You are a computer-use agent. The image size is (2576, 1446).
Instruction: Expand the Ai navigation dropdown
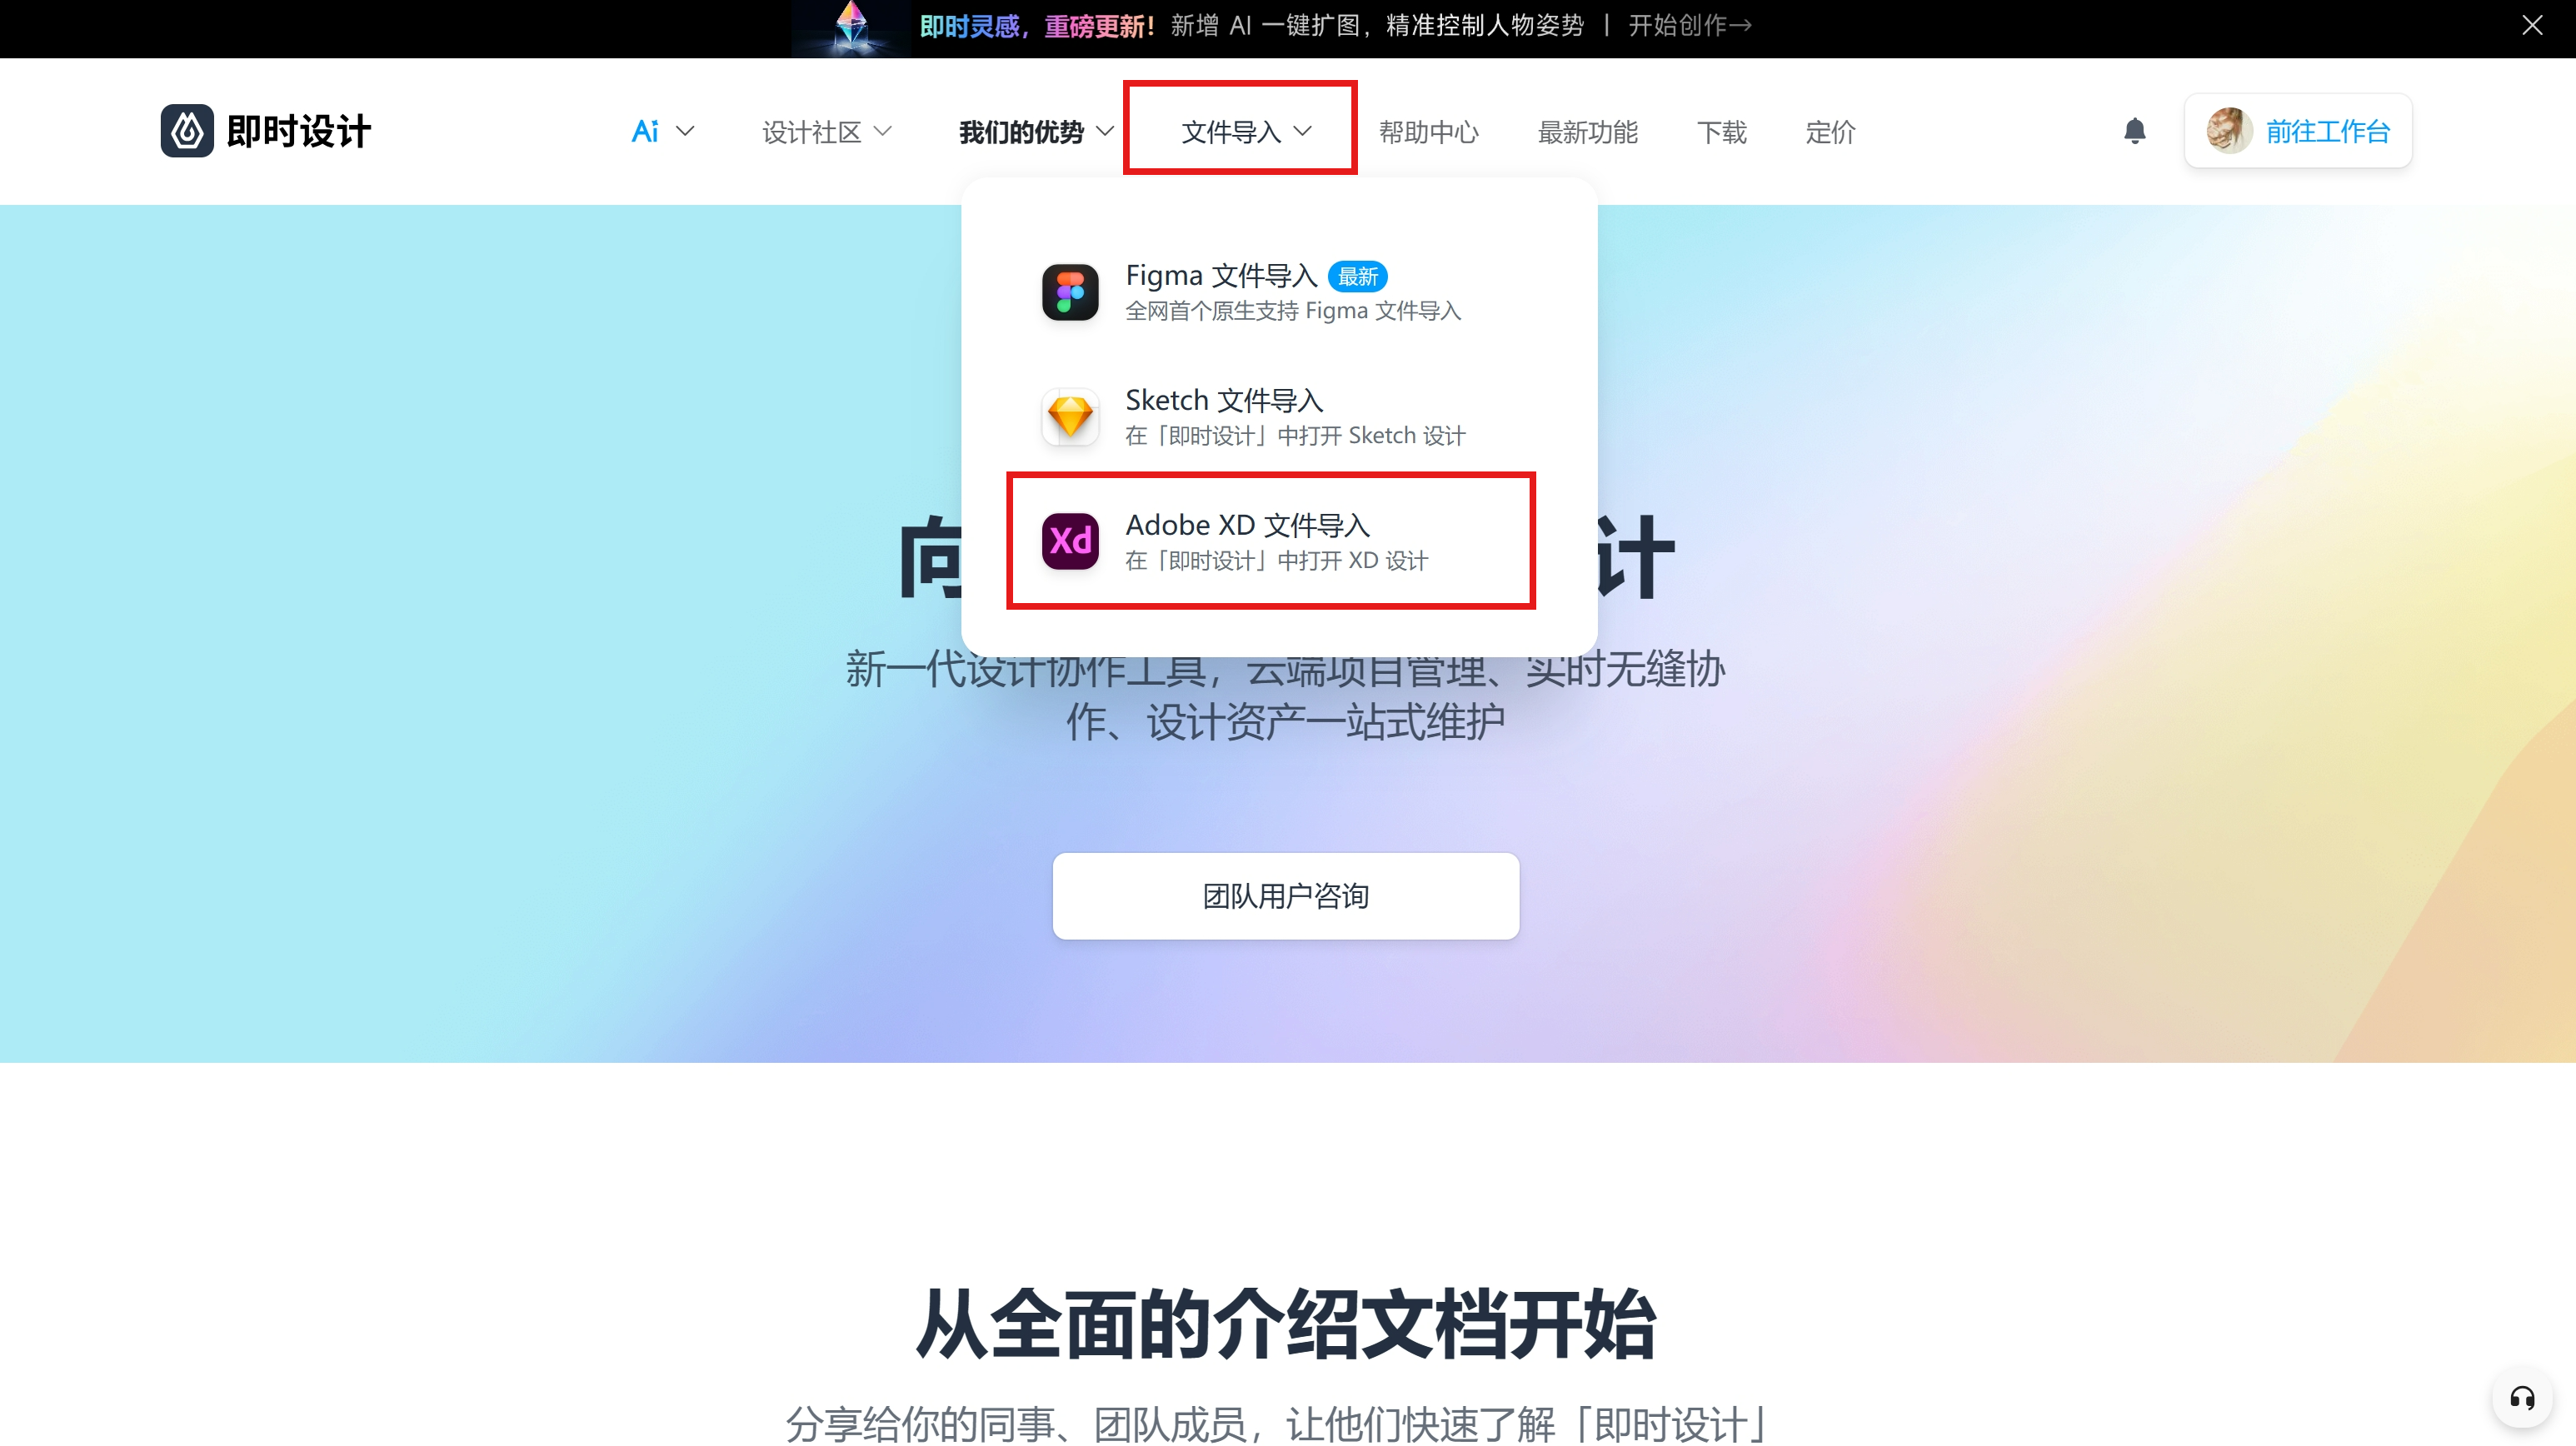pos(663,131)
